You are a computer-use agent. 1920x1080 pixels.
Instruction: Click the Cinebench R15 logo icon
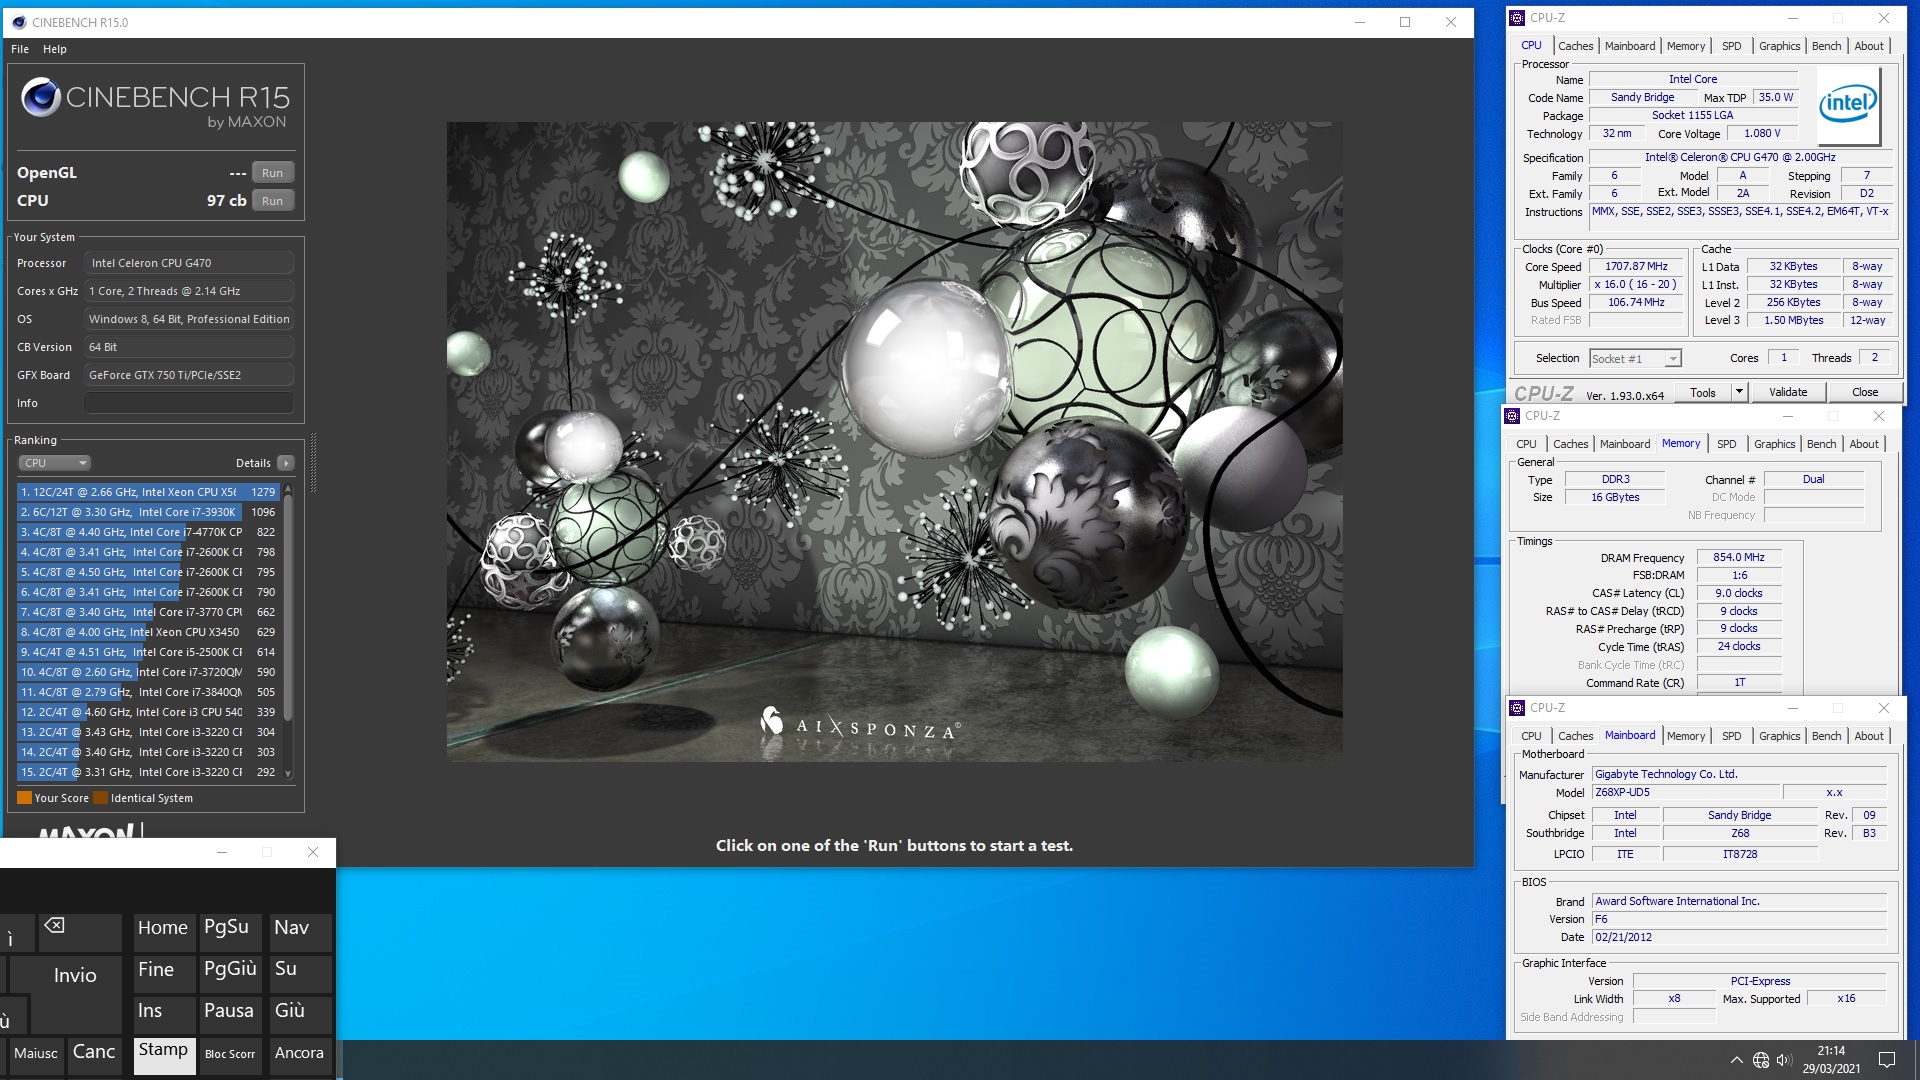click(41, 98)
